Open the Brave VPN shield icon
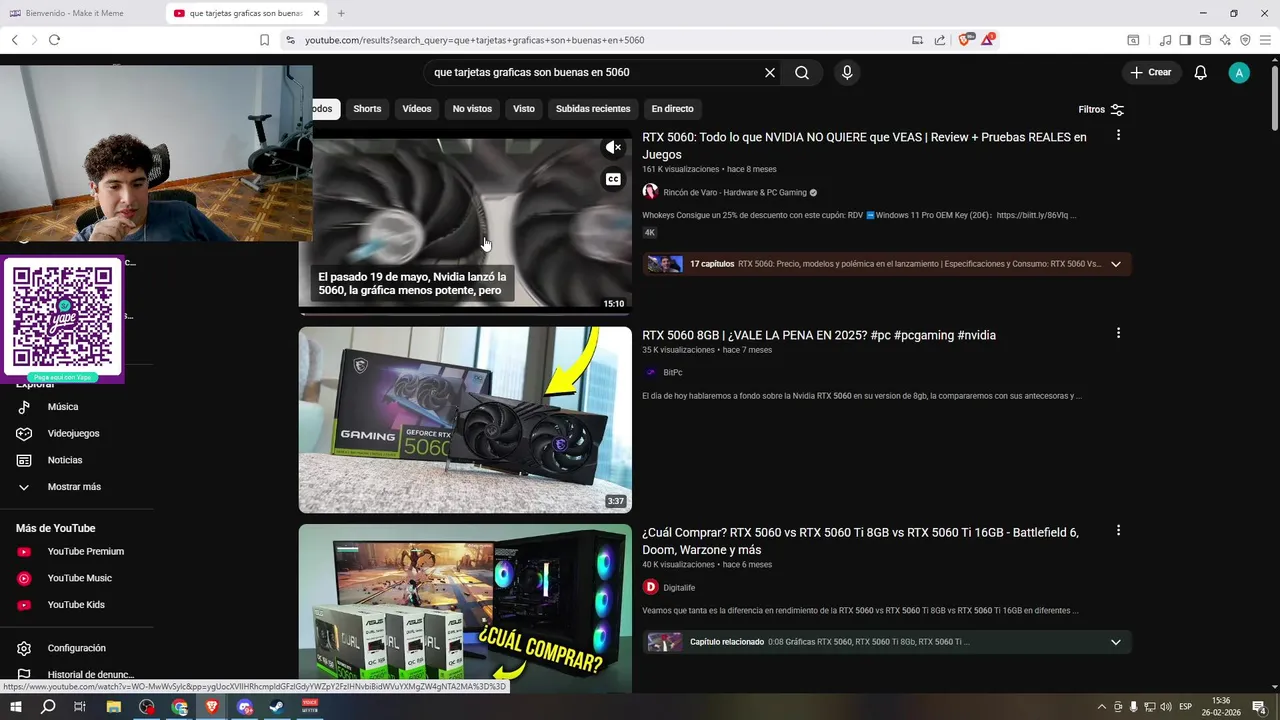This screenshot has width=1280, height=720. click(1245, 40)
